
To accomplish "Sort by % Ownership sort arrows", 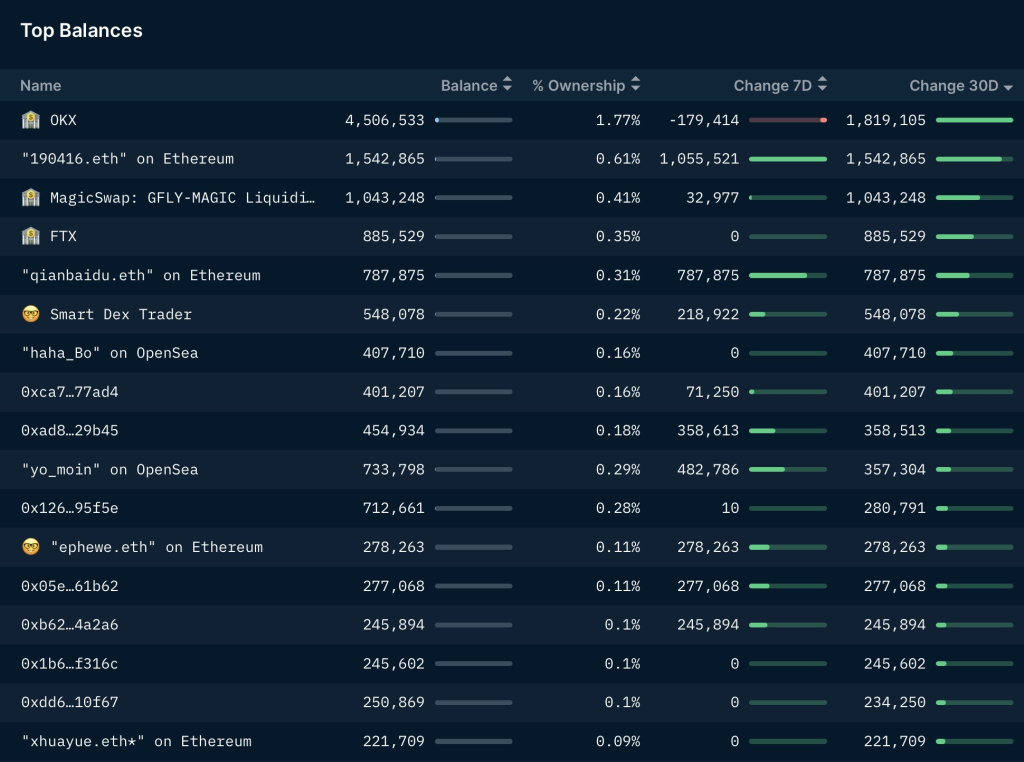I will pos(635,85).
